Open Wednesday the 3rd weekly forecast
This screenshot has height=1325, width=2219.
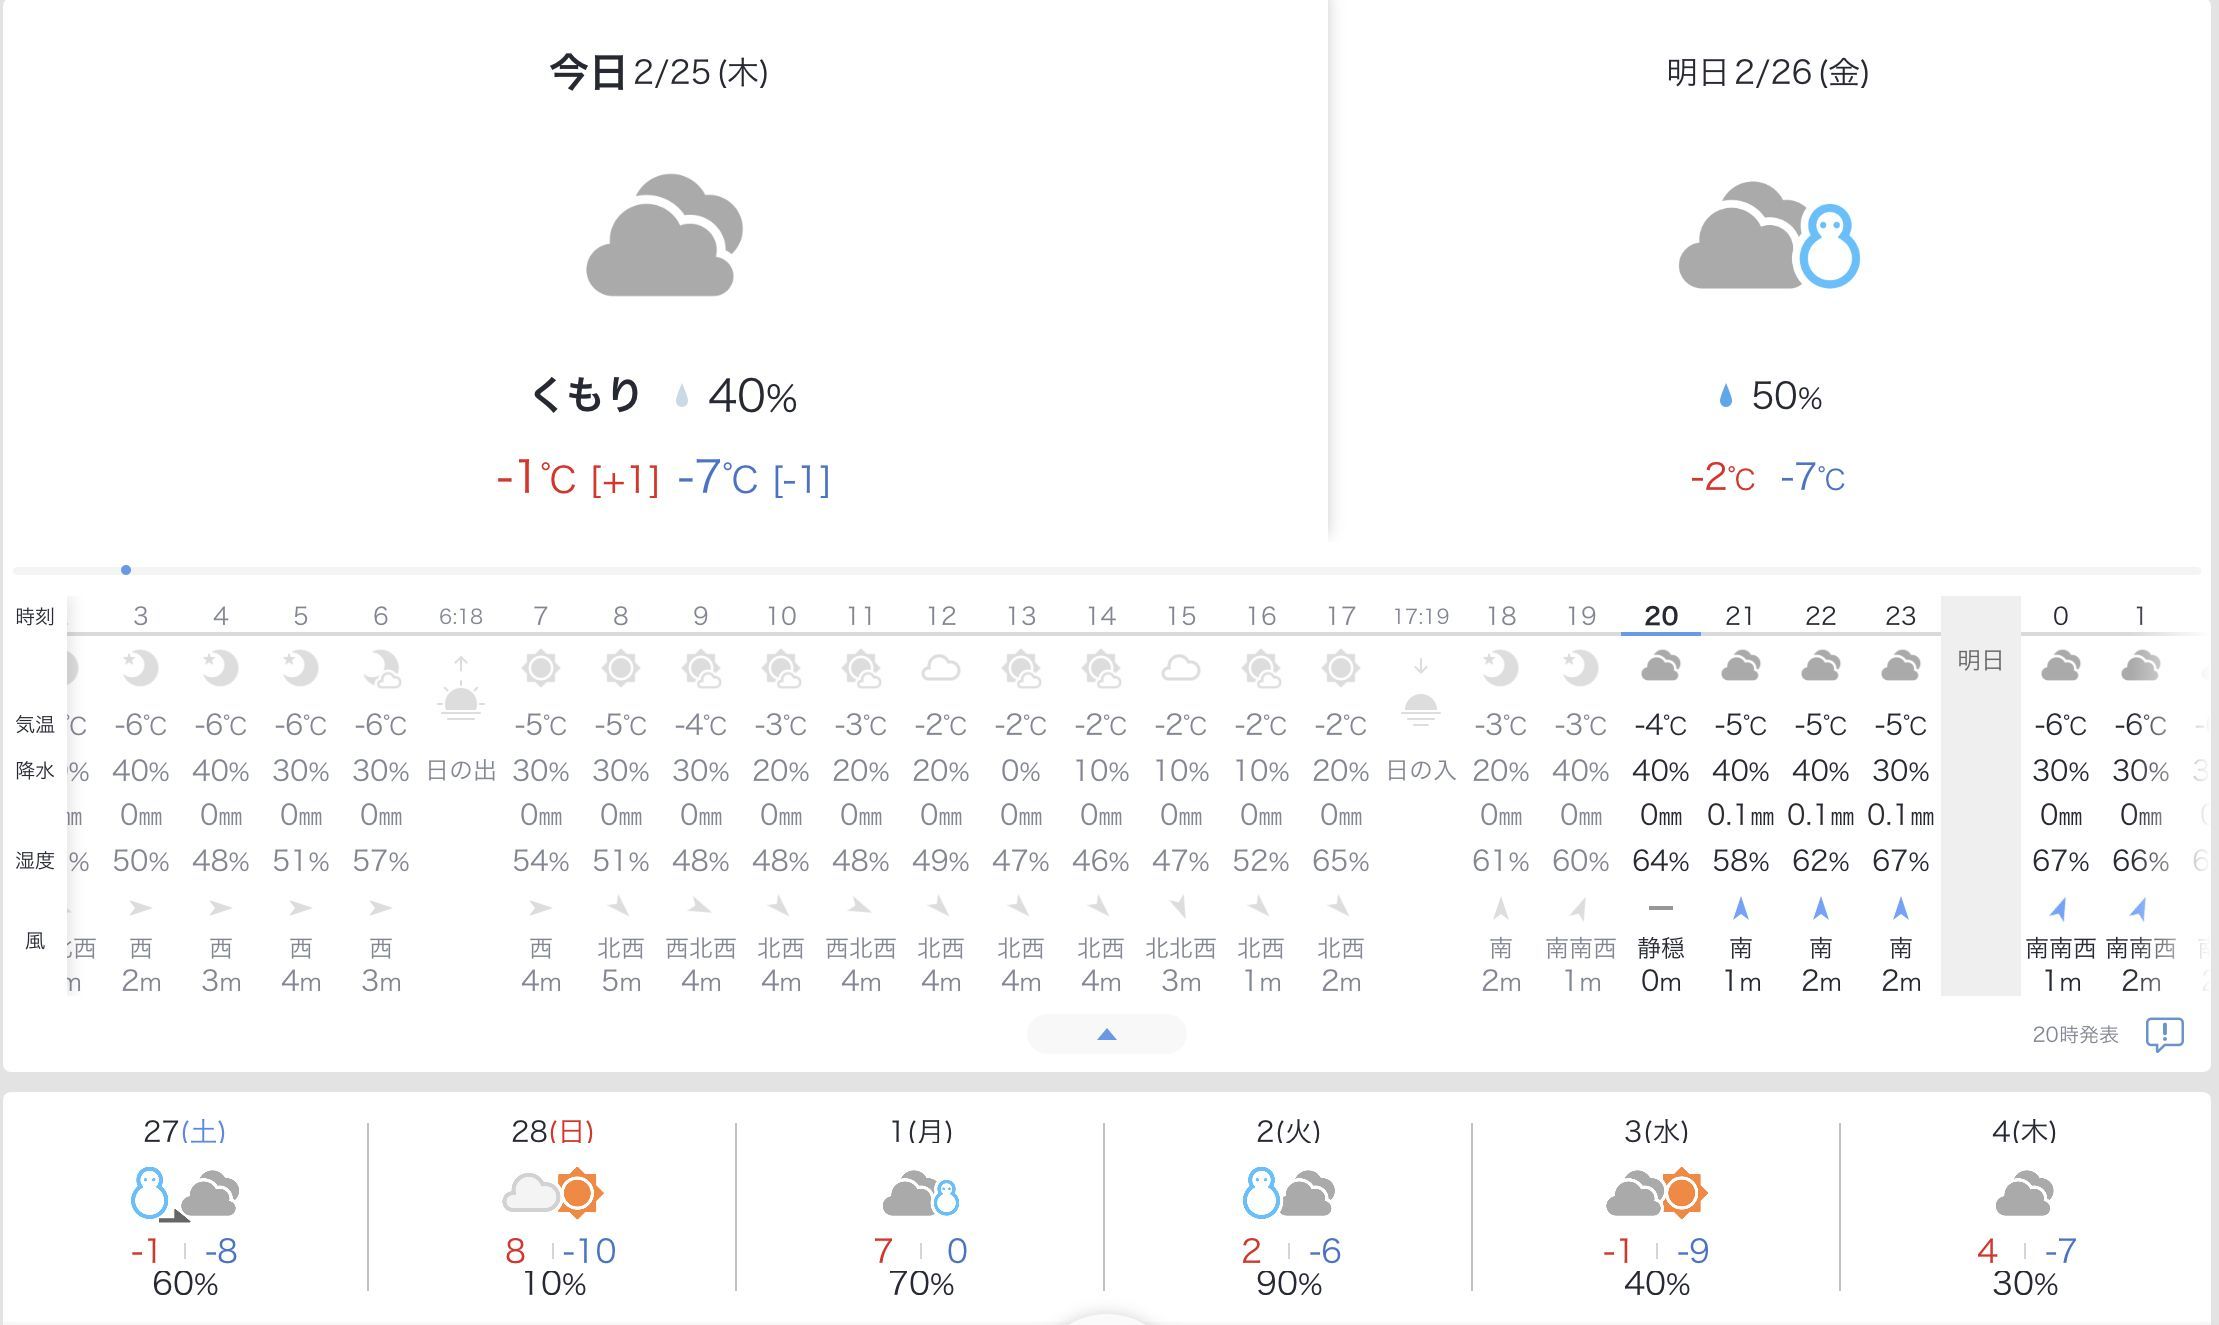[1657, 1208]
